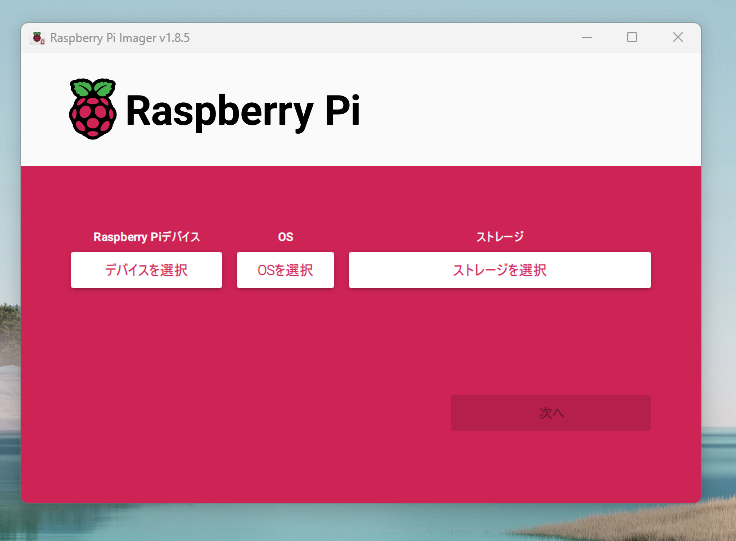The height and width of the screenshot is (541, 736).
Task: Click the ストレージ heading label
Action: [499, 236]
